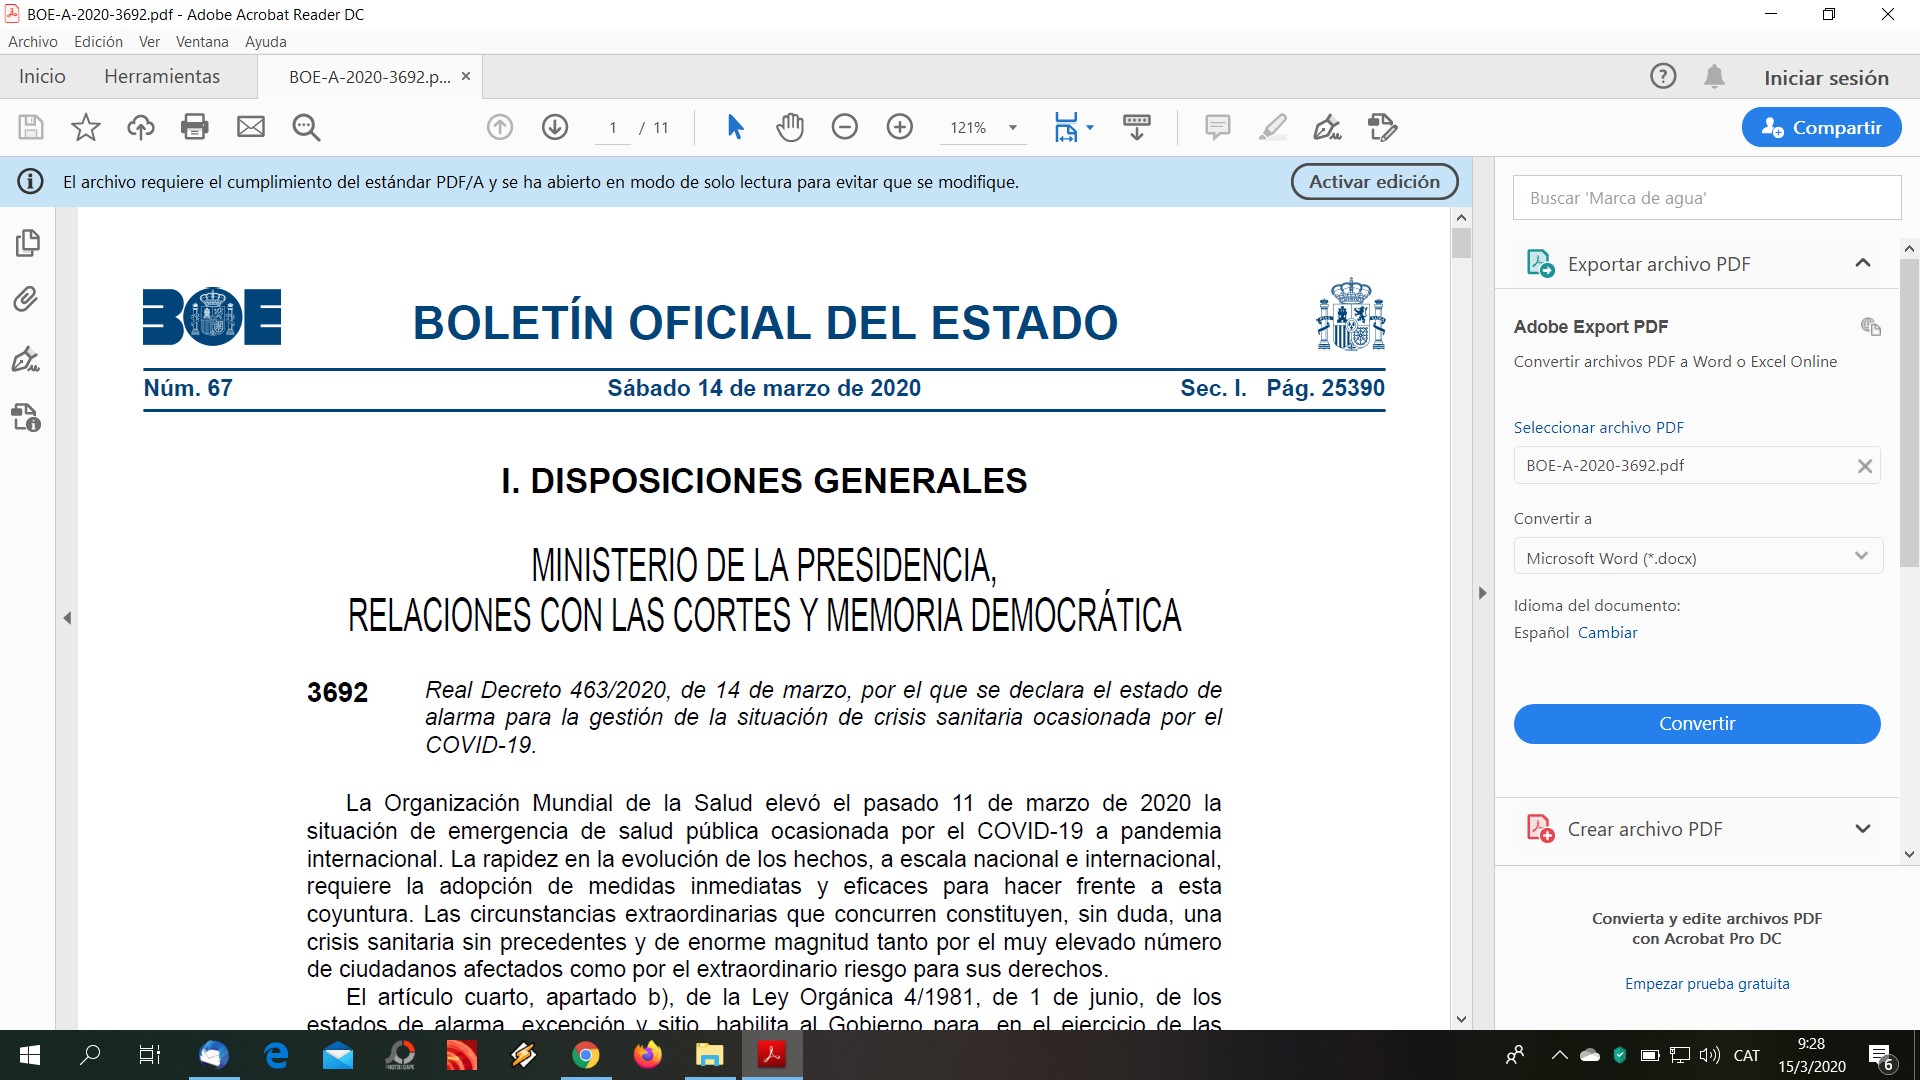Open the Ayuda menu
Image resolution: width=1920 pixels, height=1080 pixels.
(266, 42)
